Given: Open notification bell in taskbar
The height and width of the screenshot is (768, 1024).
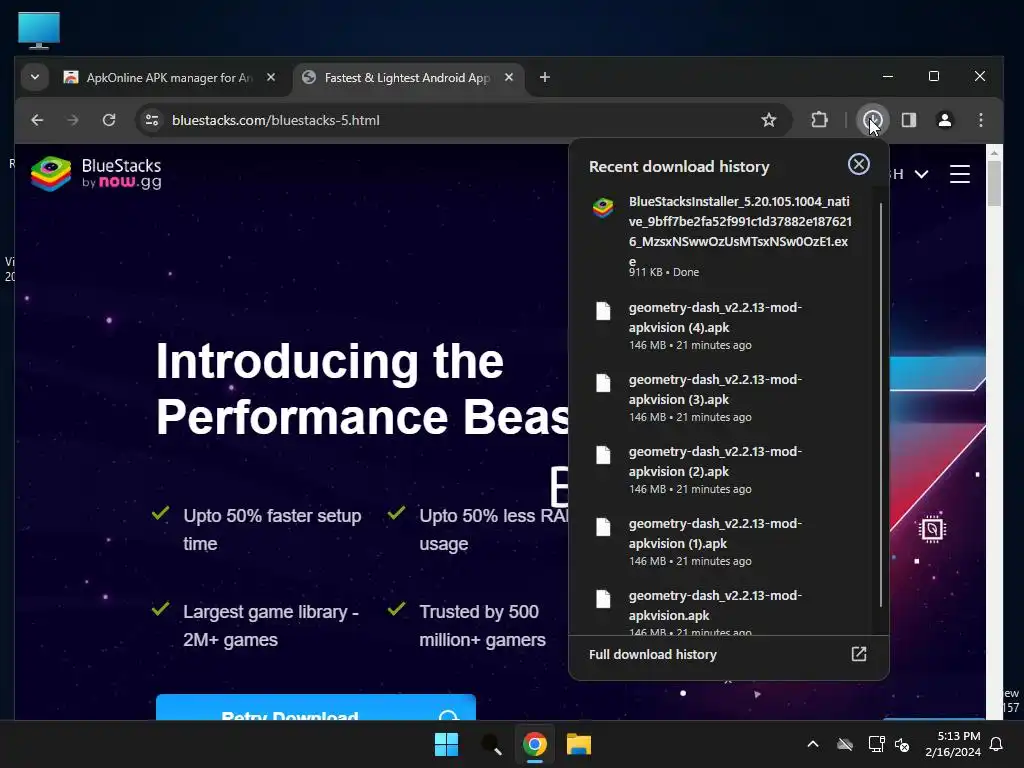Looking at the screenshot, I should coord(997,744).
